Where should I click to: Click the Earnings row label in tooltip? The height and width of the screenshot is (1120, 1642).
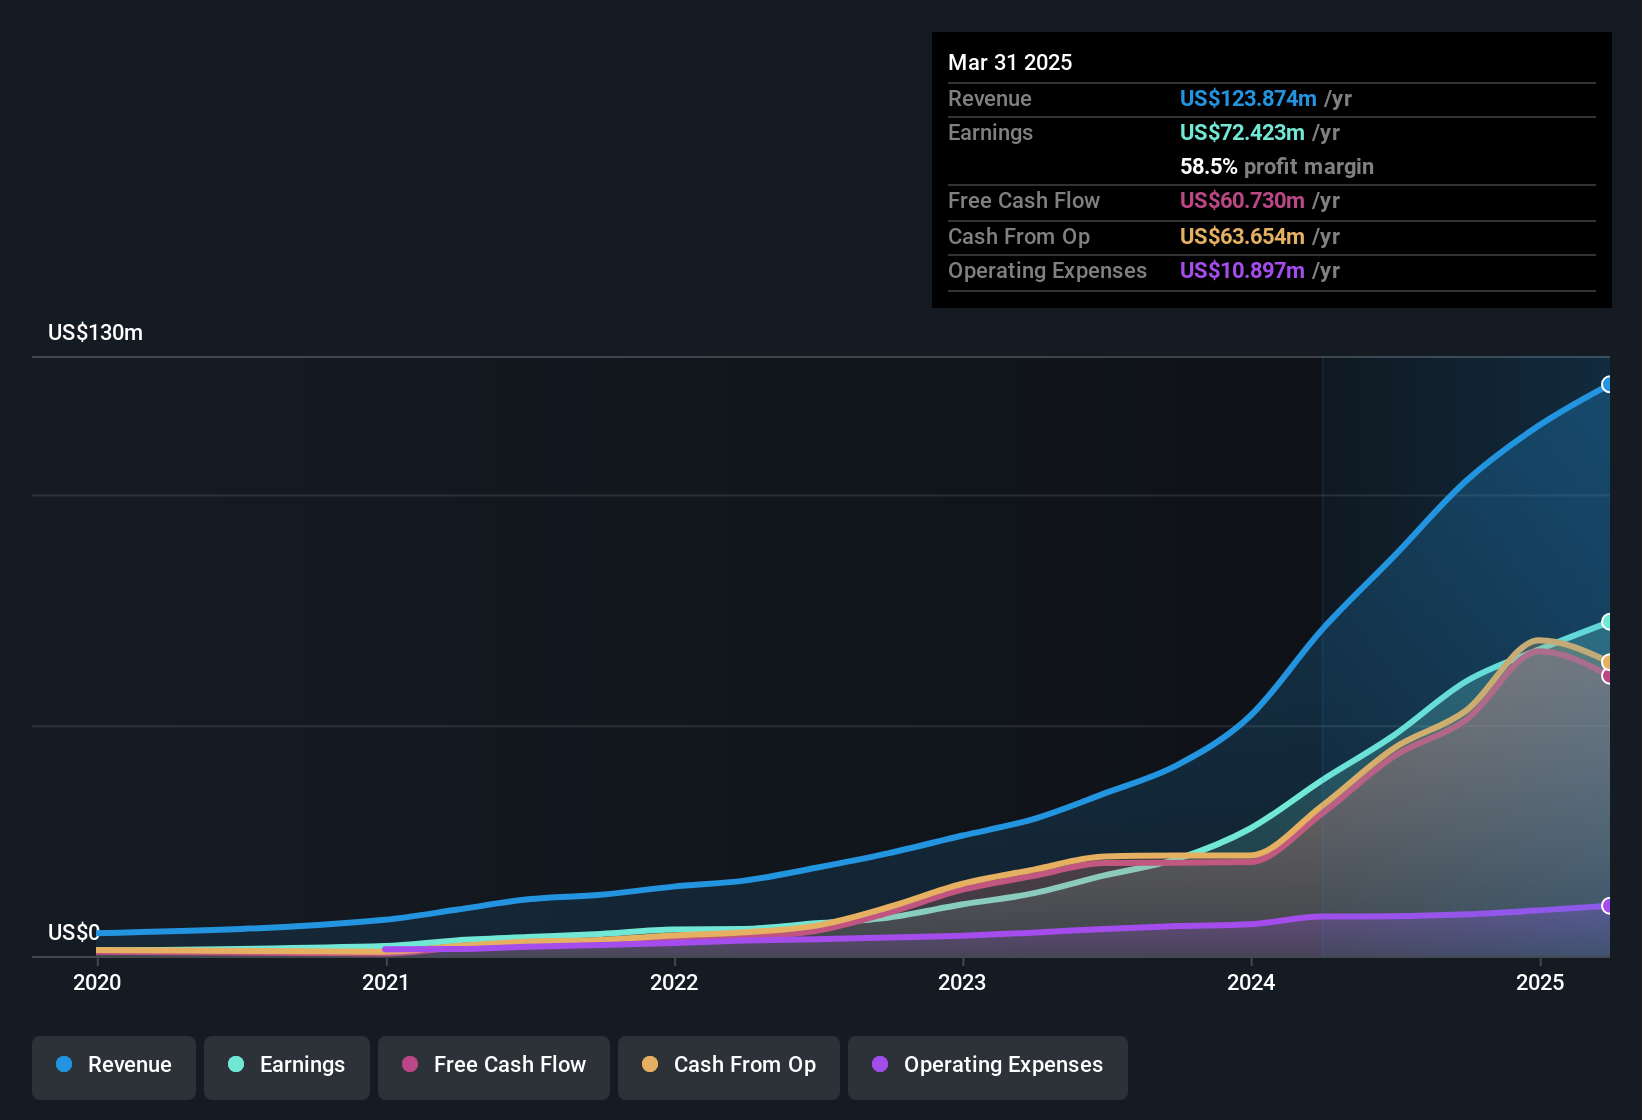(x=990, y=132)
